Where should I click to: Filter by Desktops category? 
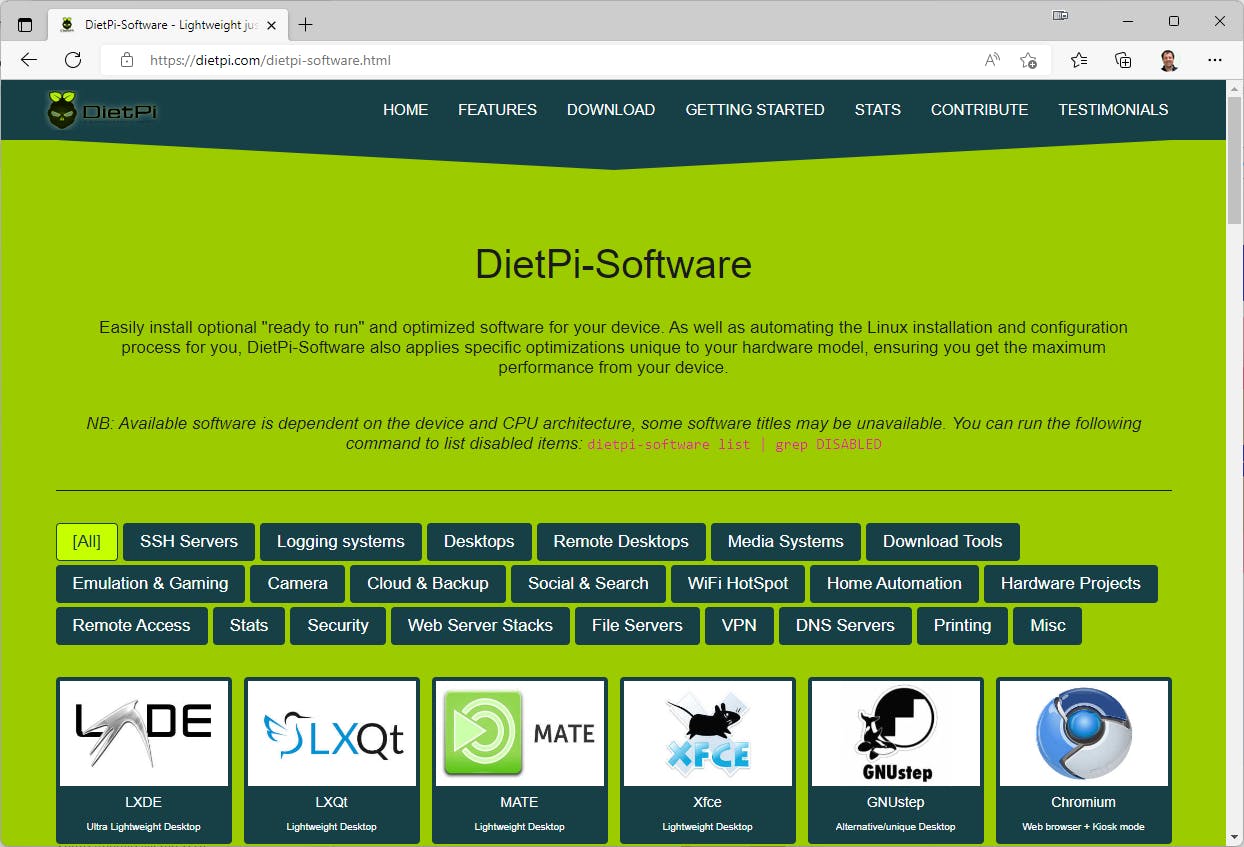click(x=479, y=542)
